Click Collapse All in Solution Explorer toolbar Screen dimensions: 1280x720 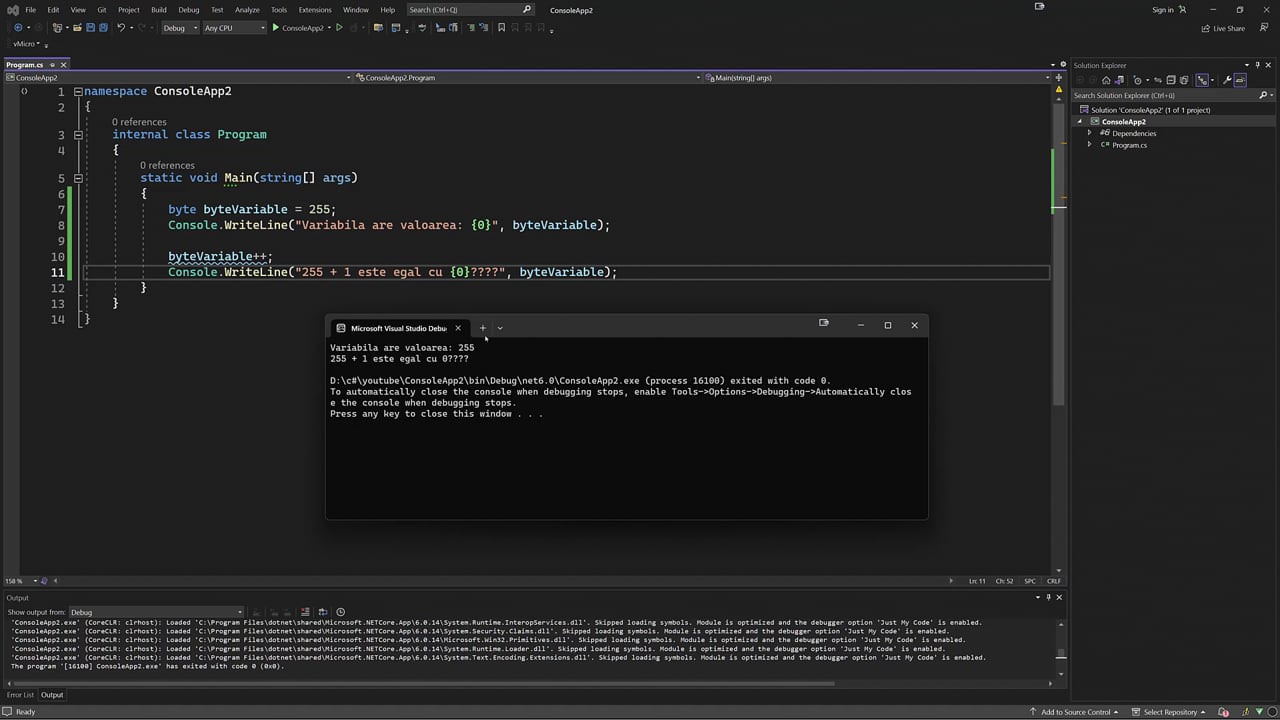(1171, 80)
